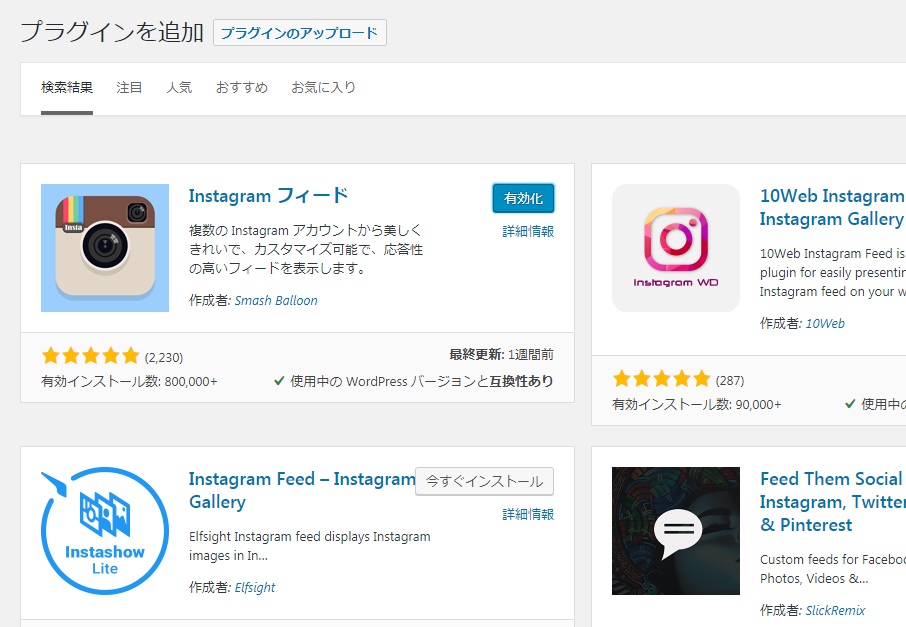906x627 pixels.
Task: Visit the Smash Balloon author link
Action: (276, 300)
